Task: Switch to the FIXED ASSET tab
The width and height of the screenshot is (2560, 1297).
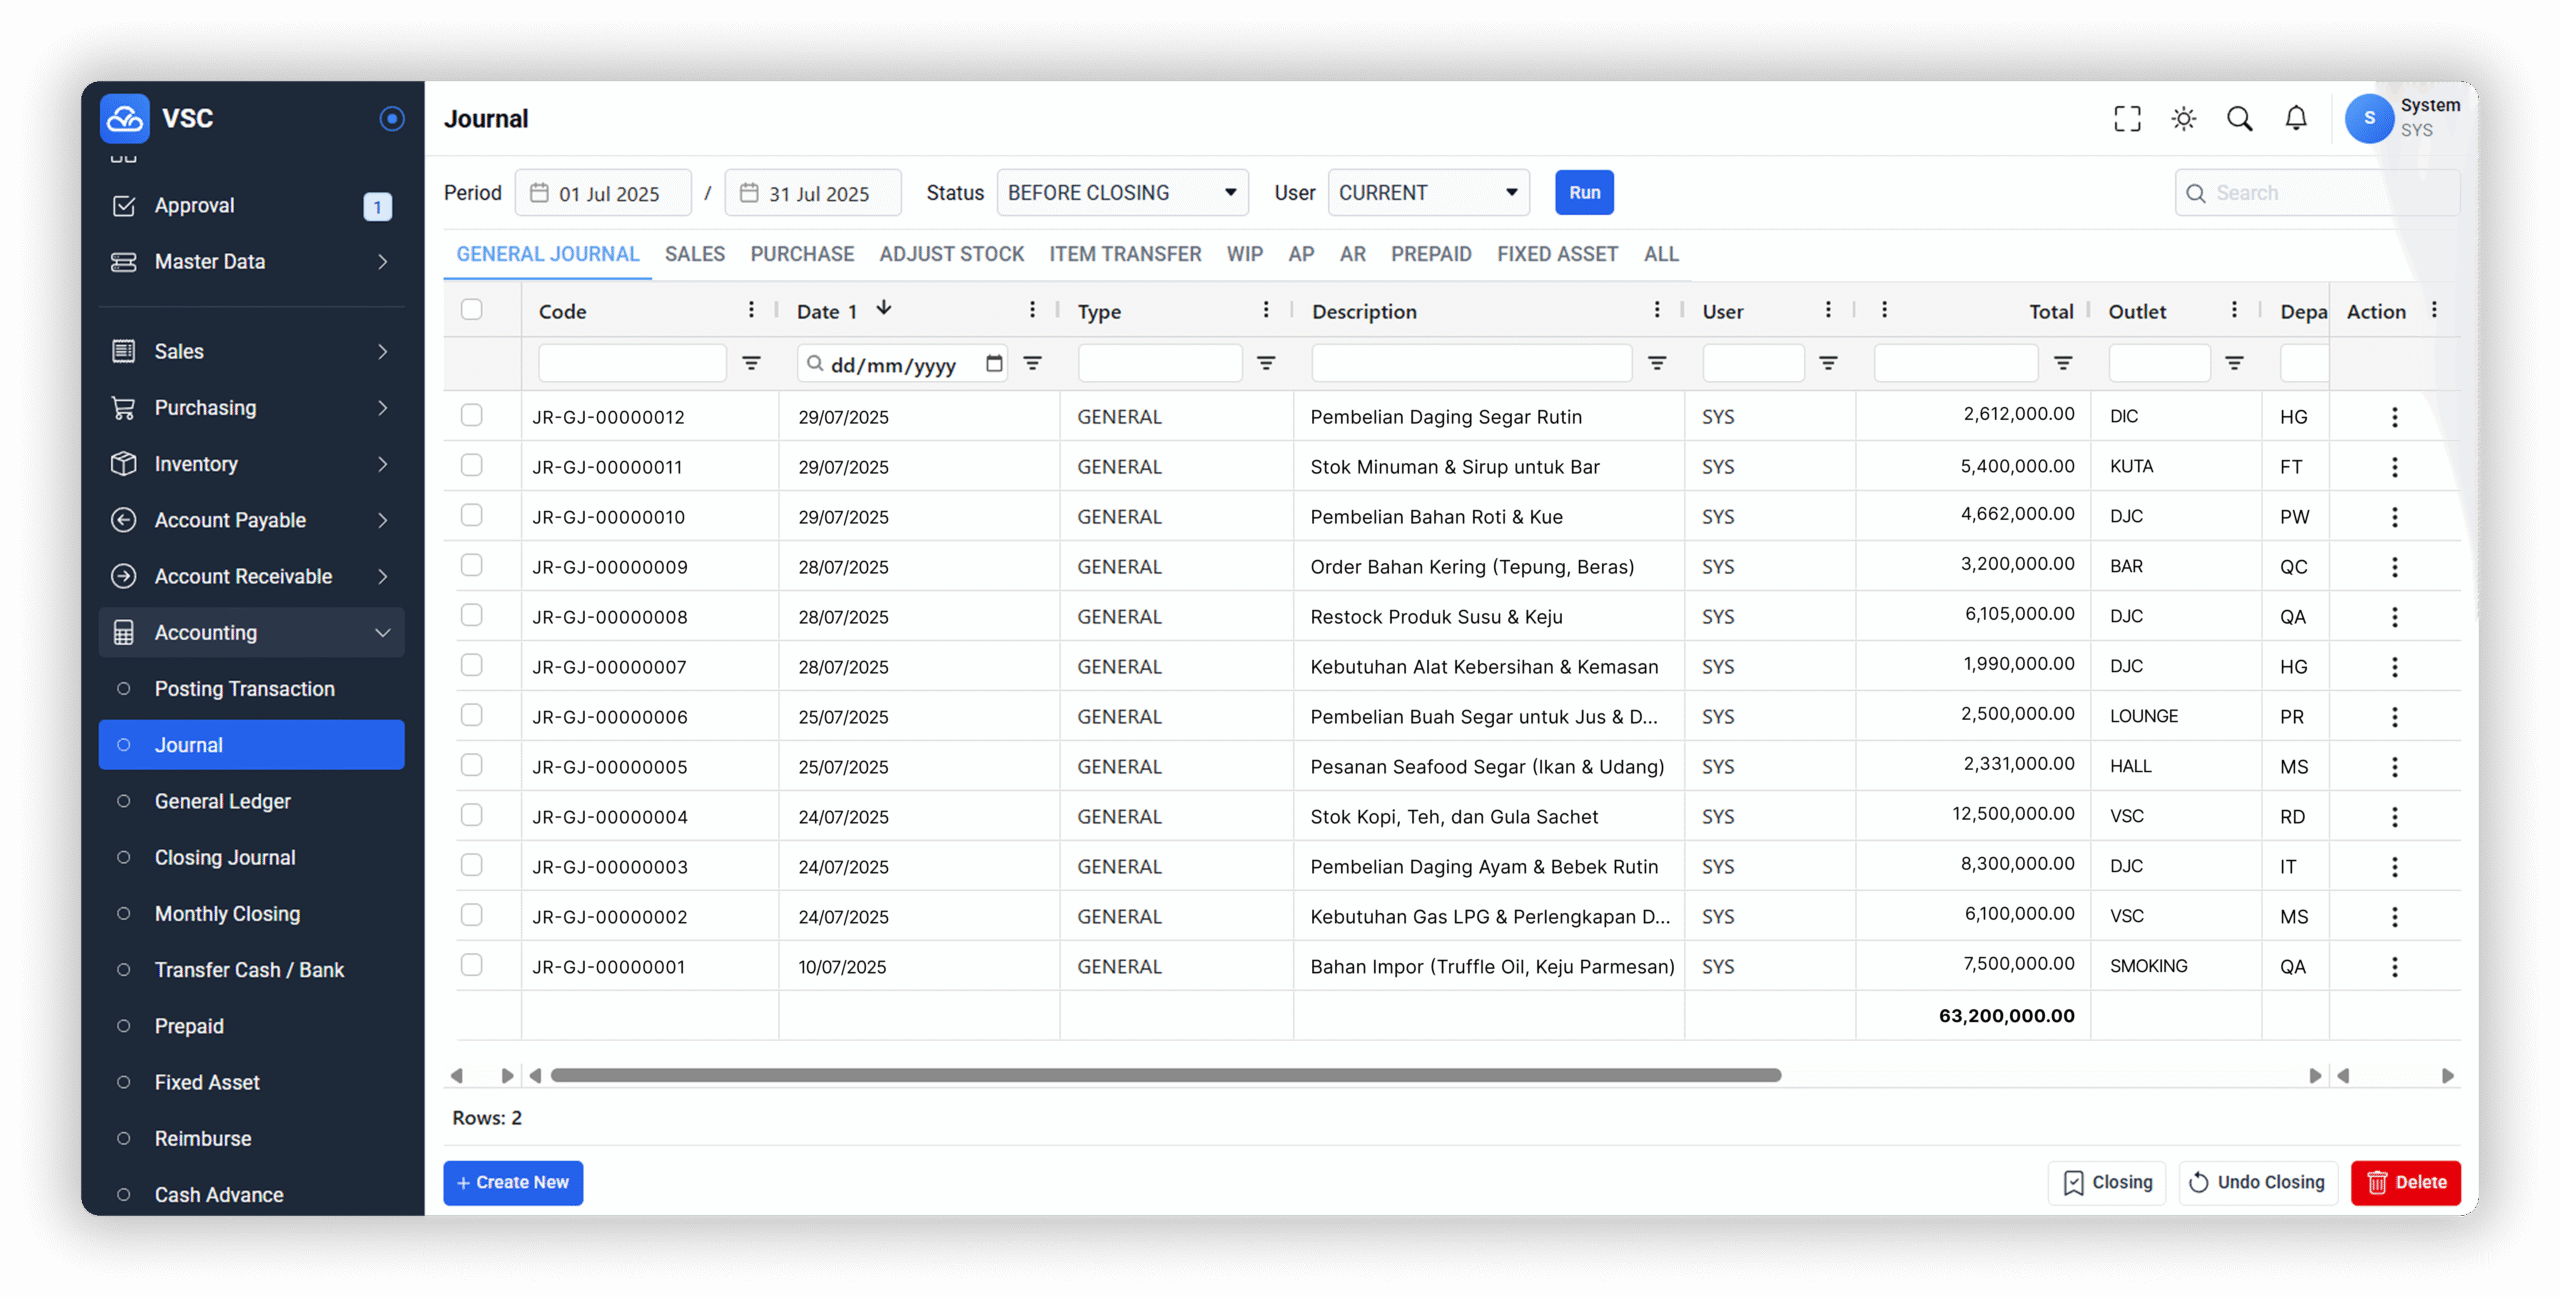Action: point(1557,254)
